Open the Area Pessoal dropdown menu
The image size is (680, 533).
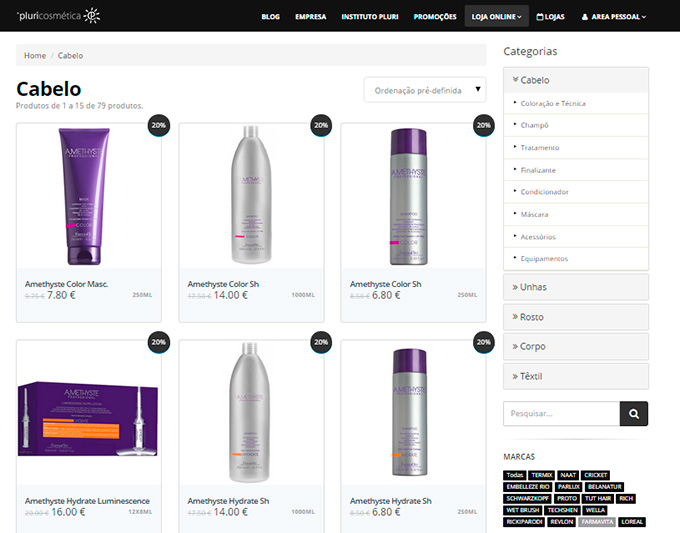[613, 16]
